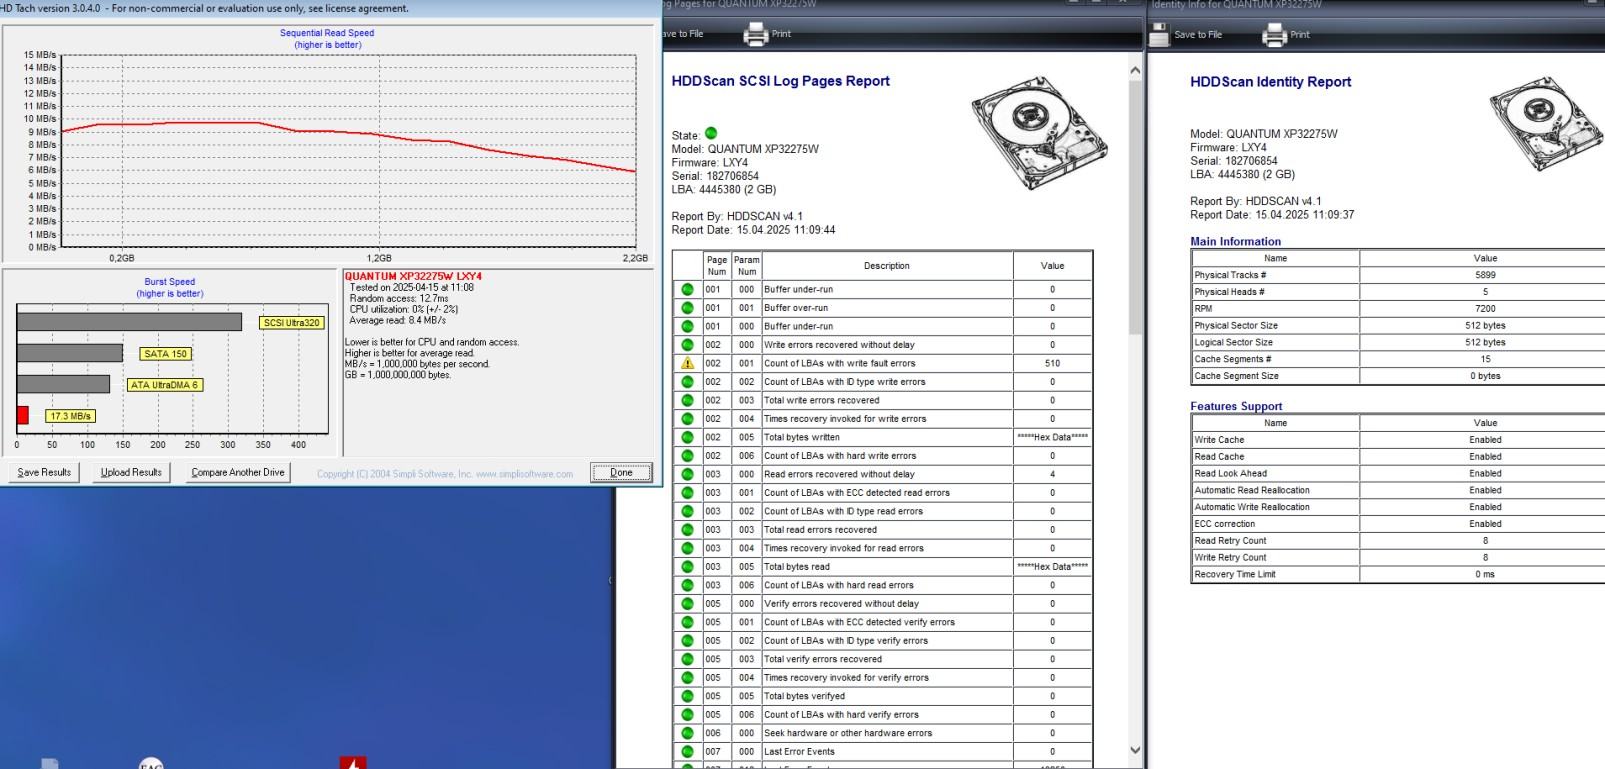Viewport: 1605px width, 769px height.
Task: Click the red burst speed bar
Action: (22, 415)
